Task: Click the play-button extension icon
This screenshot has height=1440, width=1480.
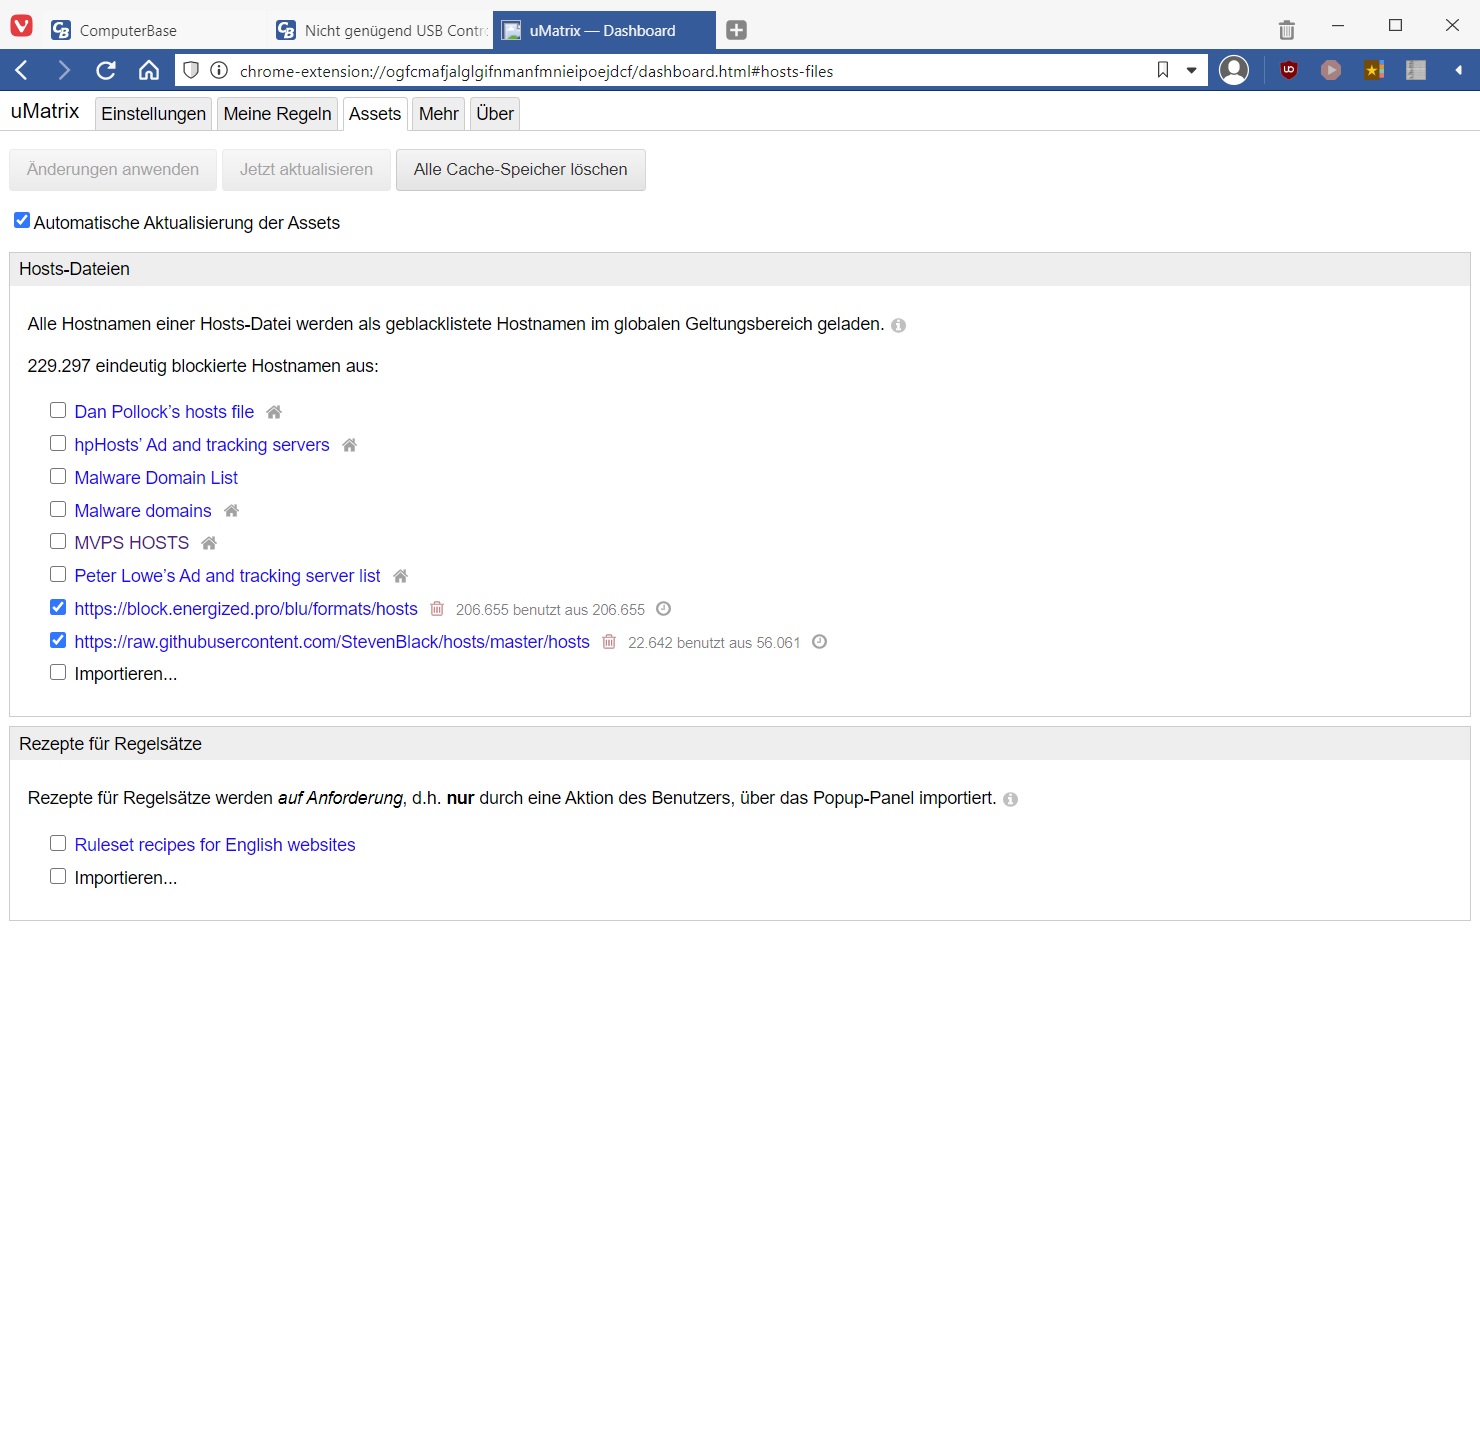Action: (1331, 70)
